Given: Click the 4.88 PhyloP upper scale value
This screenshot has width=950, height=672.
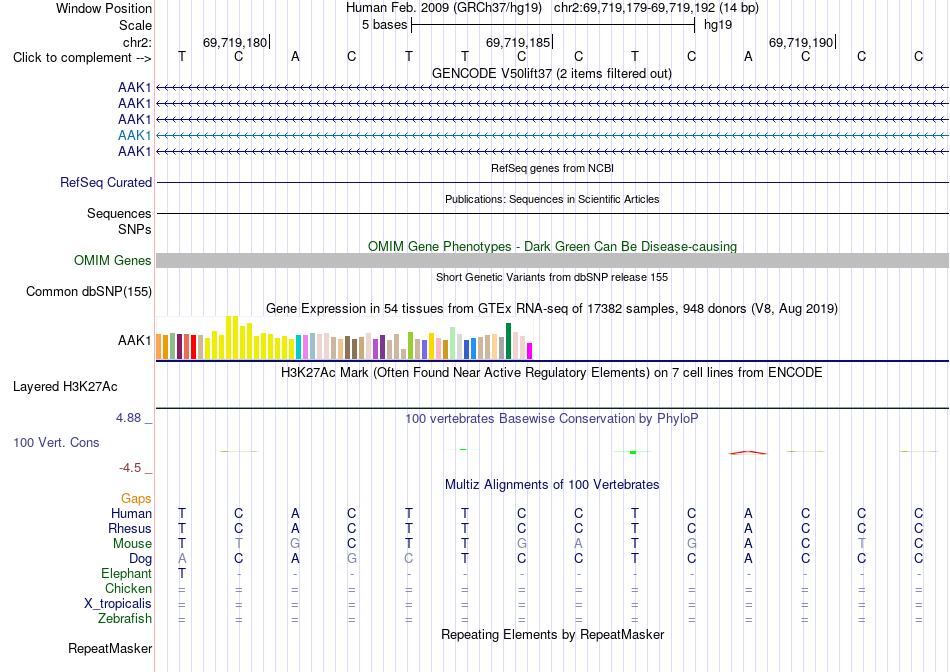Looking at the screenshot, I should tap(128, 418).
